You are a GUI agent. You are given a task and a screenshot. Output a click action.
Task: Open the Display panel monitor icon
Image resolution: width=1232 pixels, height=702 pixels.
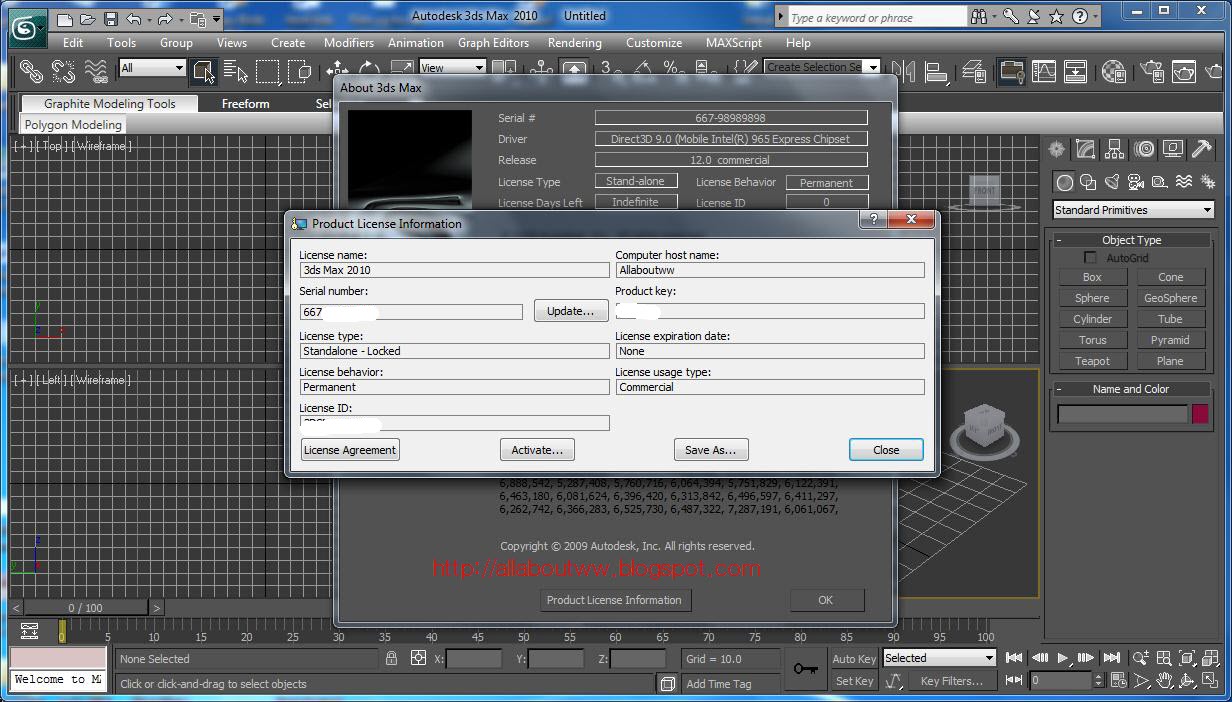click(1173, 149)
